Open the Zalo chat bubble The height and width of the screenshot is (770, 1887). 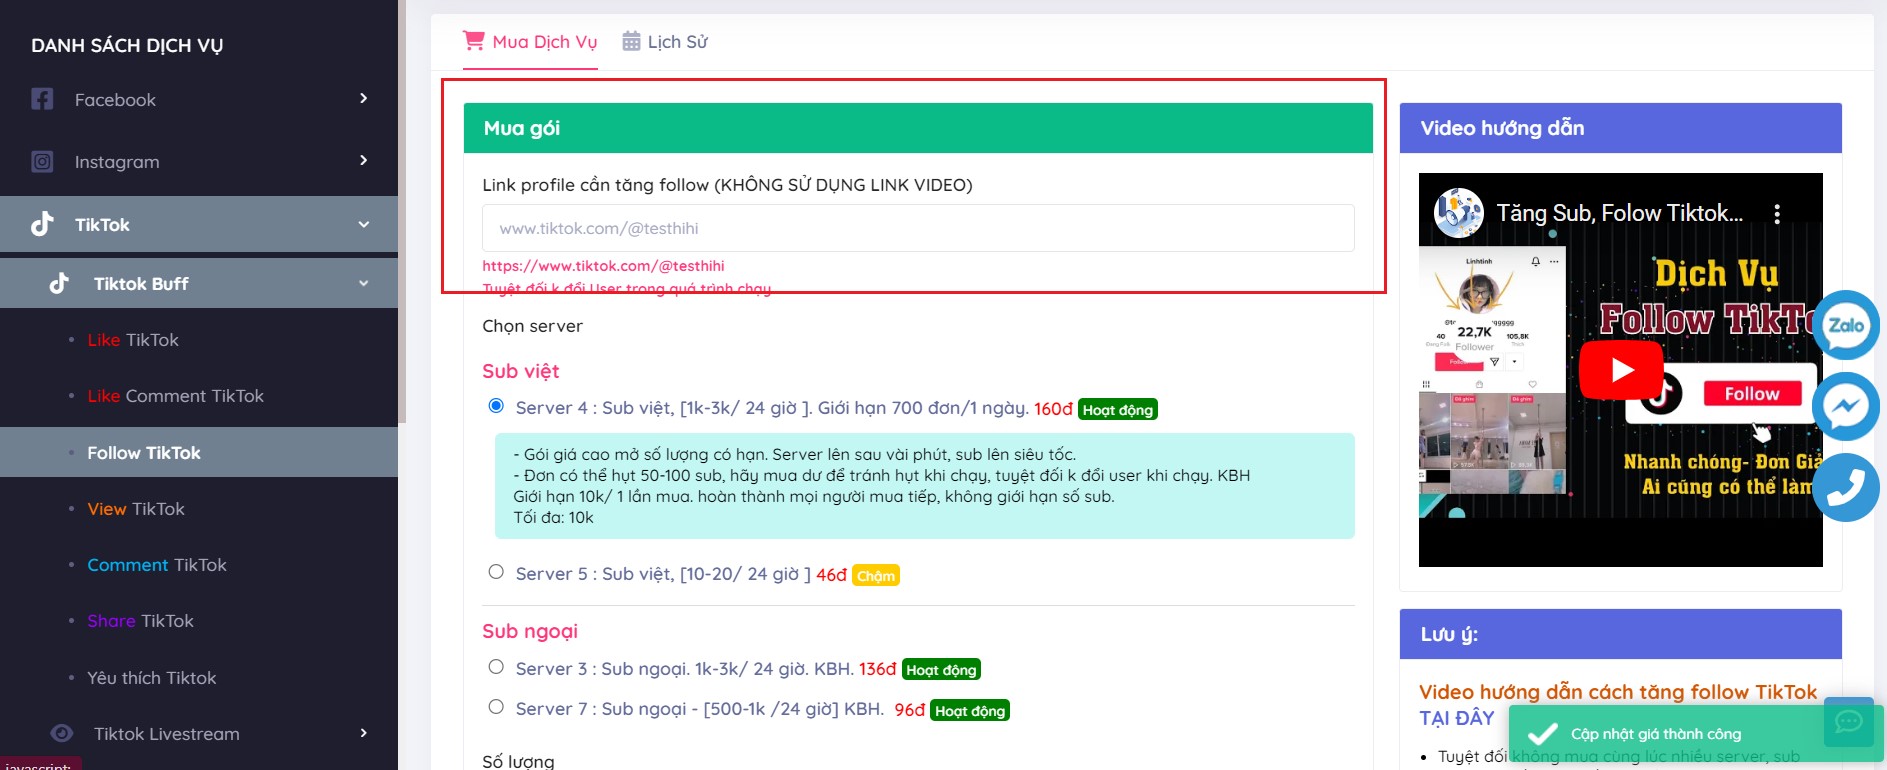1845,325
